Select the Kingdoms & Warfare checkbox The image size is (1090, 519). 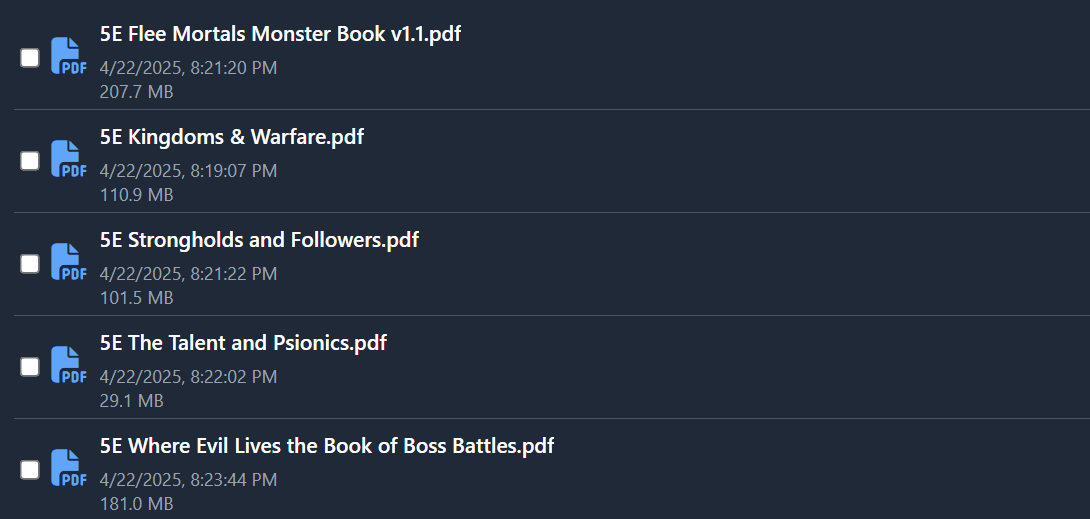(30, 160)
